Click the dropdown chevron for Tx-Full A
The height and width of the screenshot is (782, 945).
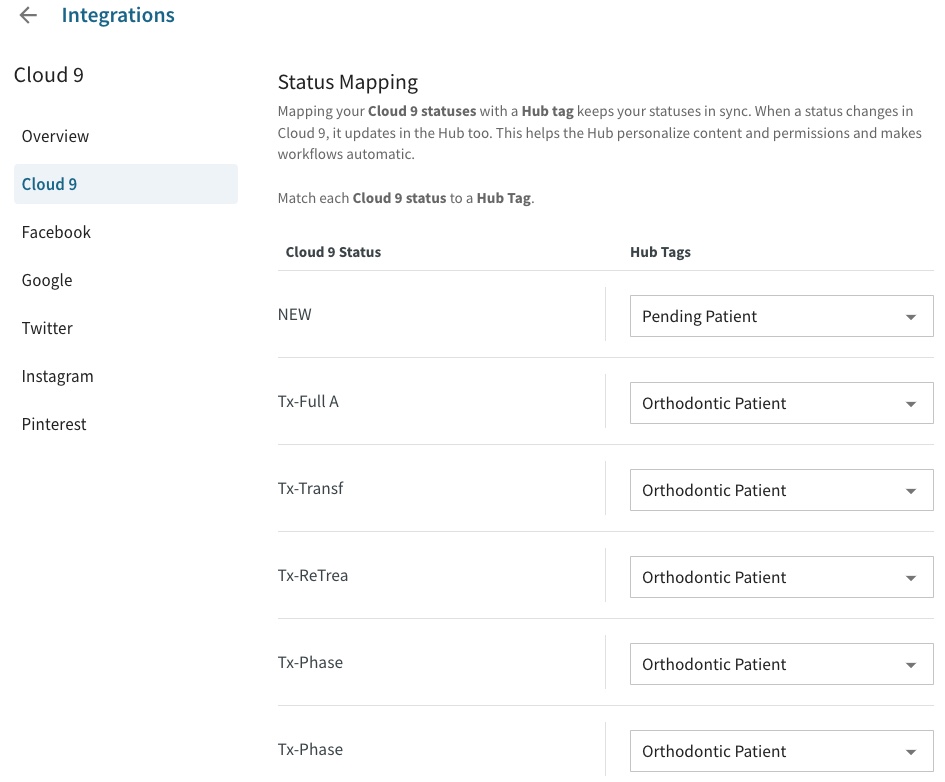[x=911, y=403]
